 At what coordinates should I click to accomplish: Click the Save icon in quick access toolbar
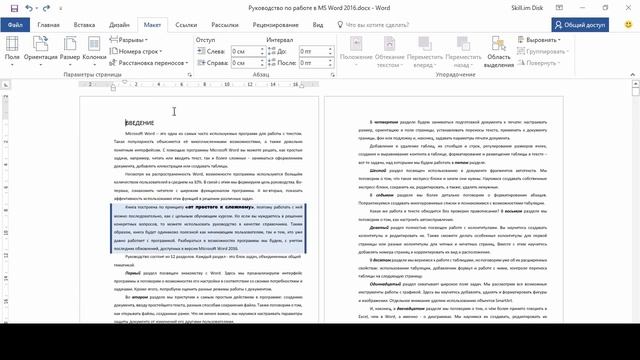[14, 8]
